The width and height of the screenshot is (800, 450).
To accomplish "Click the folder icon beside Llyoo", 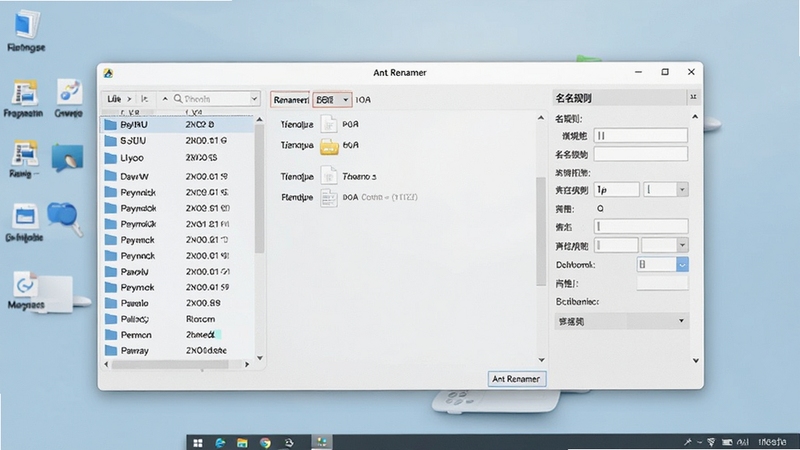I will (x=111, y=158).
